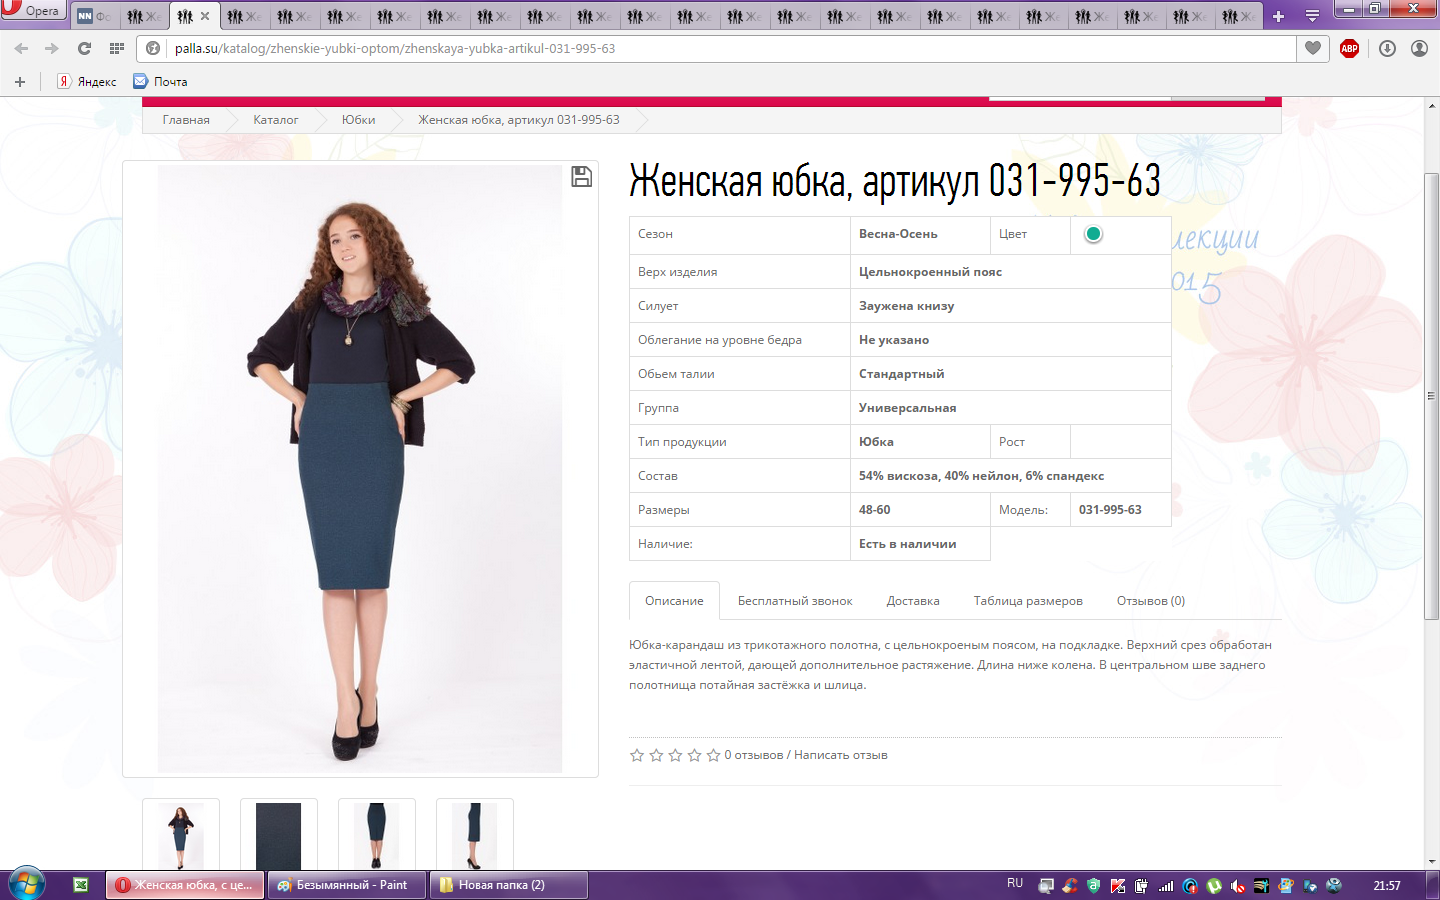Screen dimensions: 1440x900
Task: Click the fabric texture thumbnail
Action: pos(278,835)
